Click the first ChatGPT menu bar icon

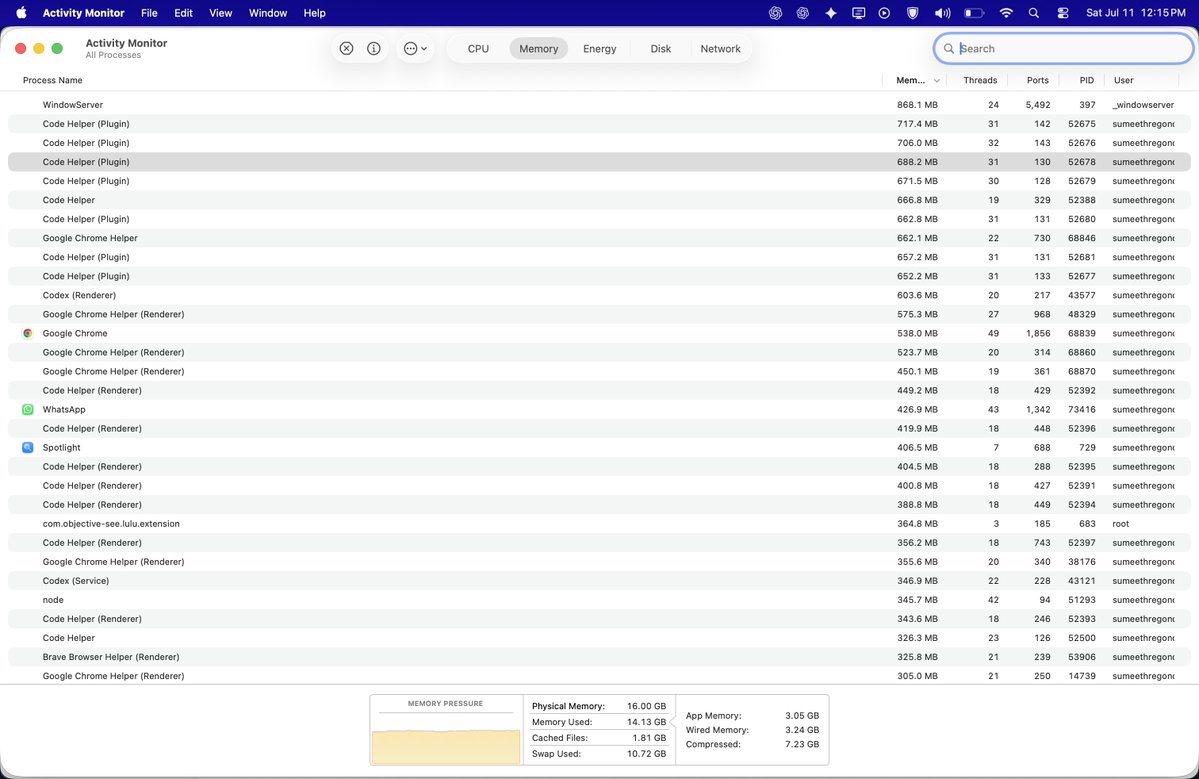coord(775,13)
